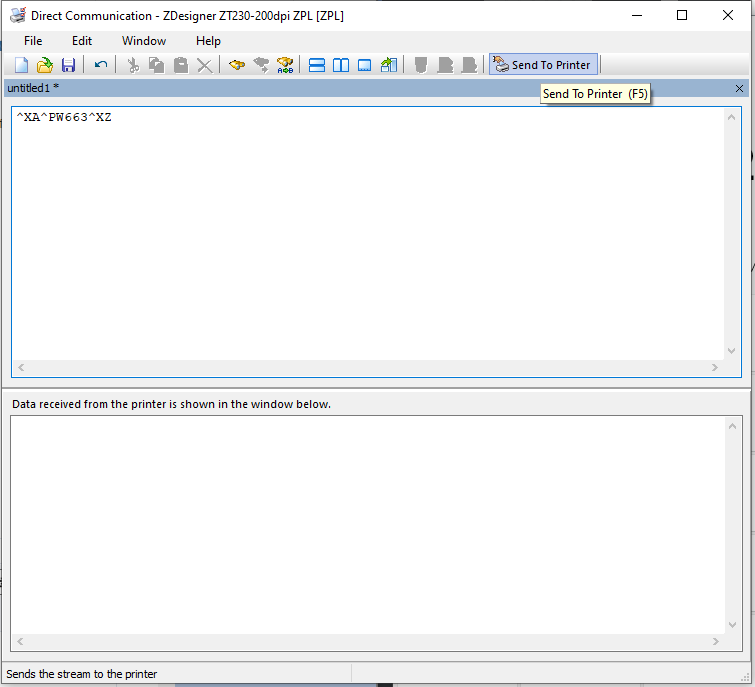Save the file with the floppy icon

[68, 65]
